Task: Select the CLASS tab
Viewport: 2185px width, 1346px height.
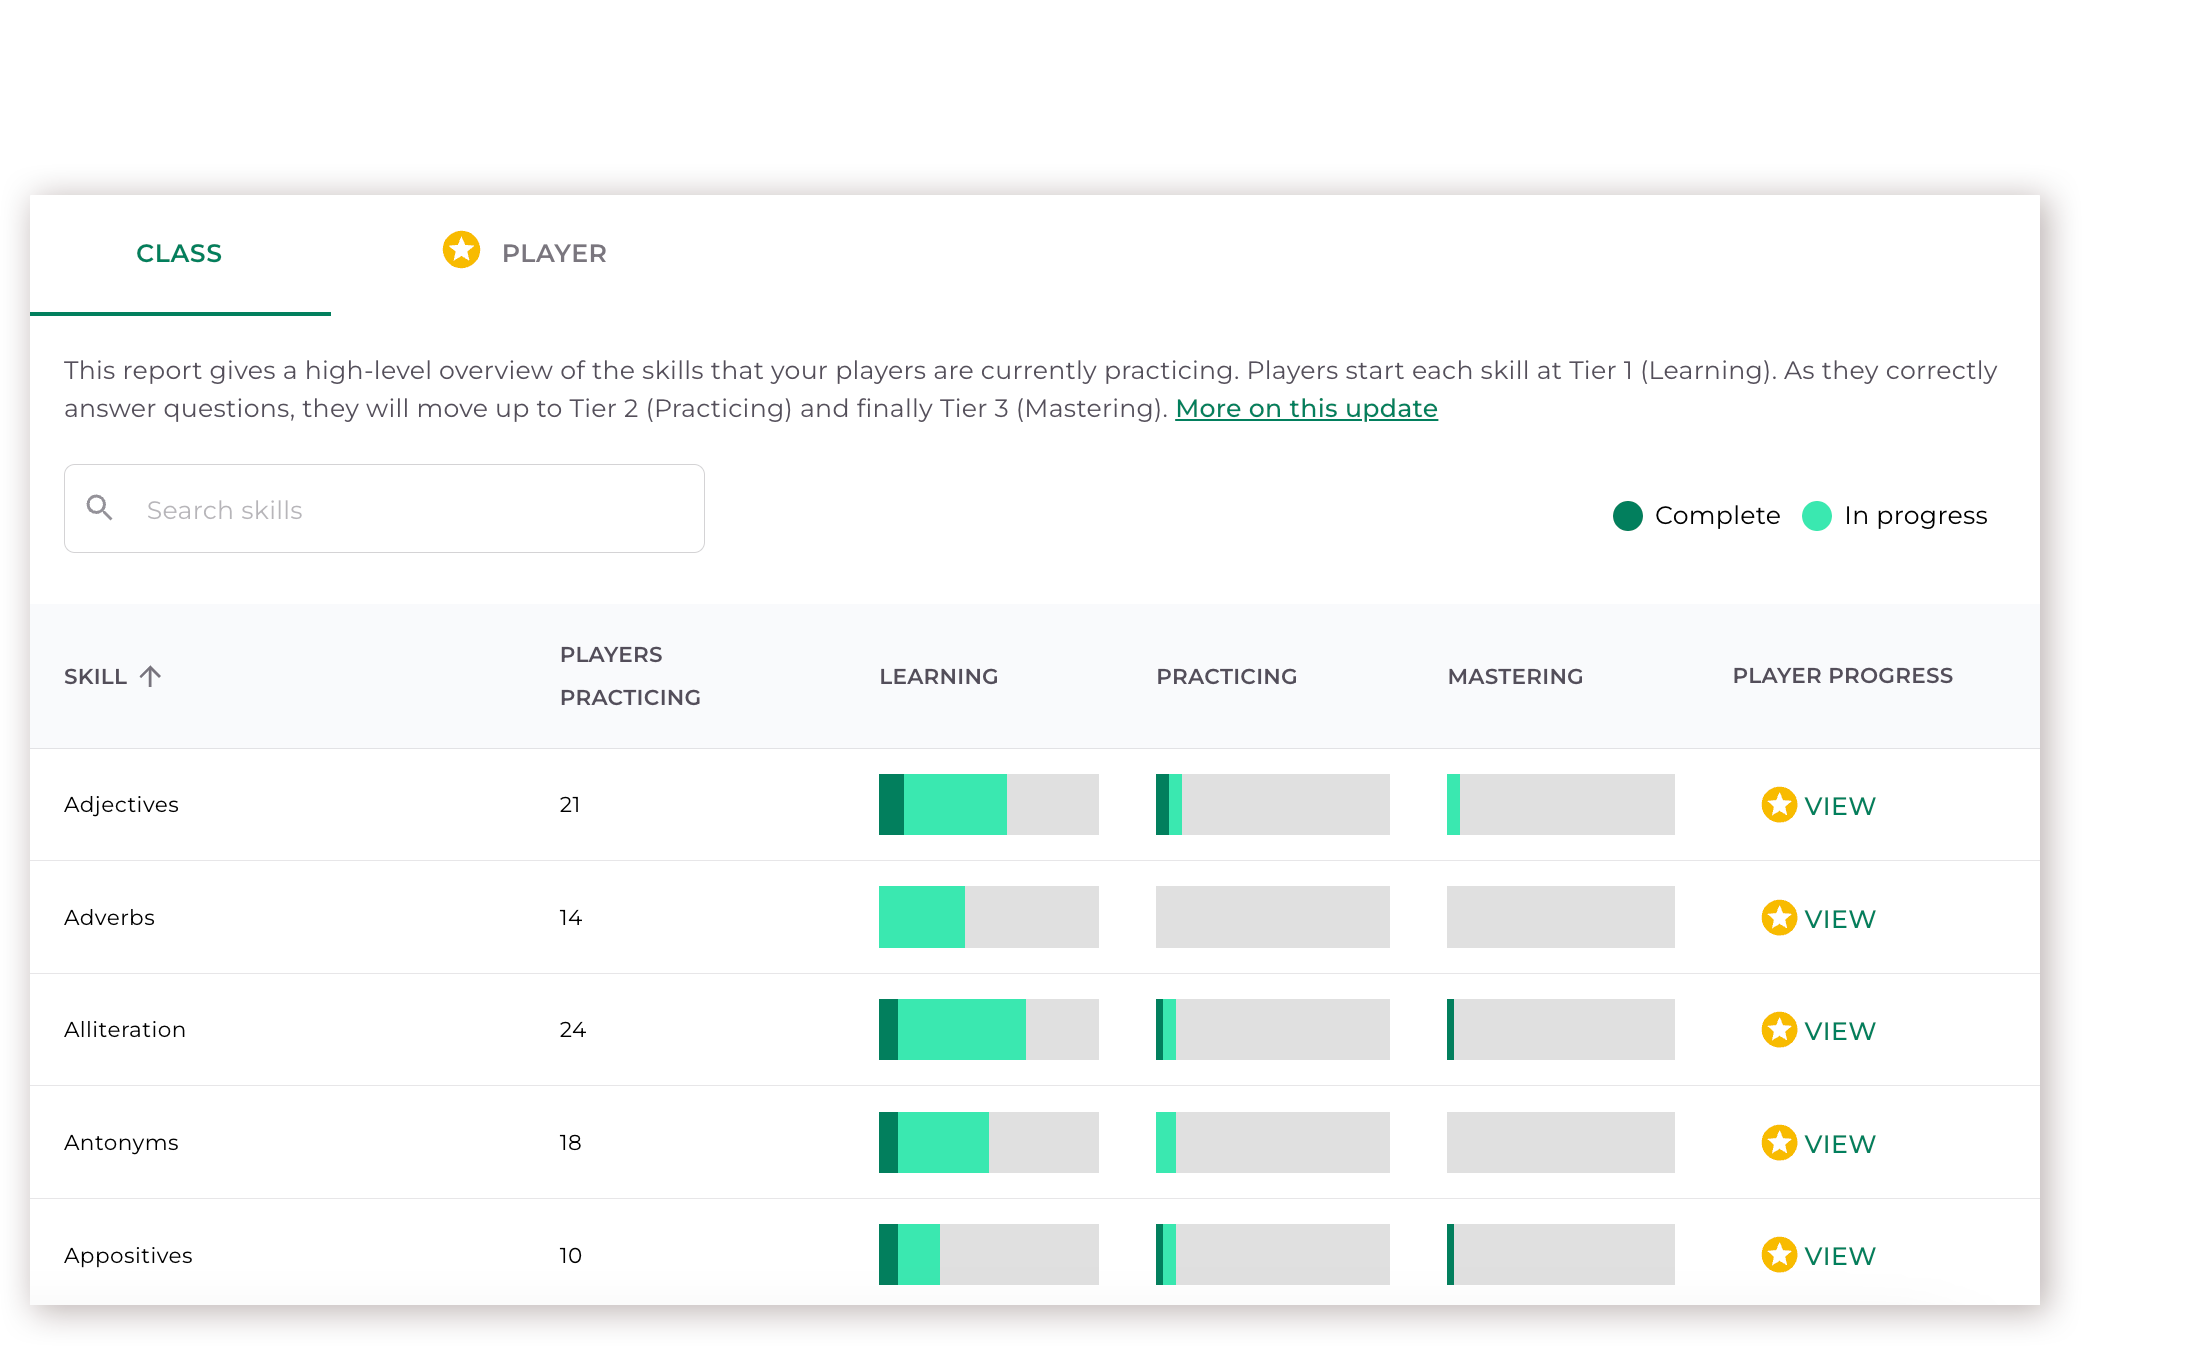Action: [x=179, y=252]
